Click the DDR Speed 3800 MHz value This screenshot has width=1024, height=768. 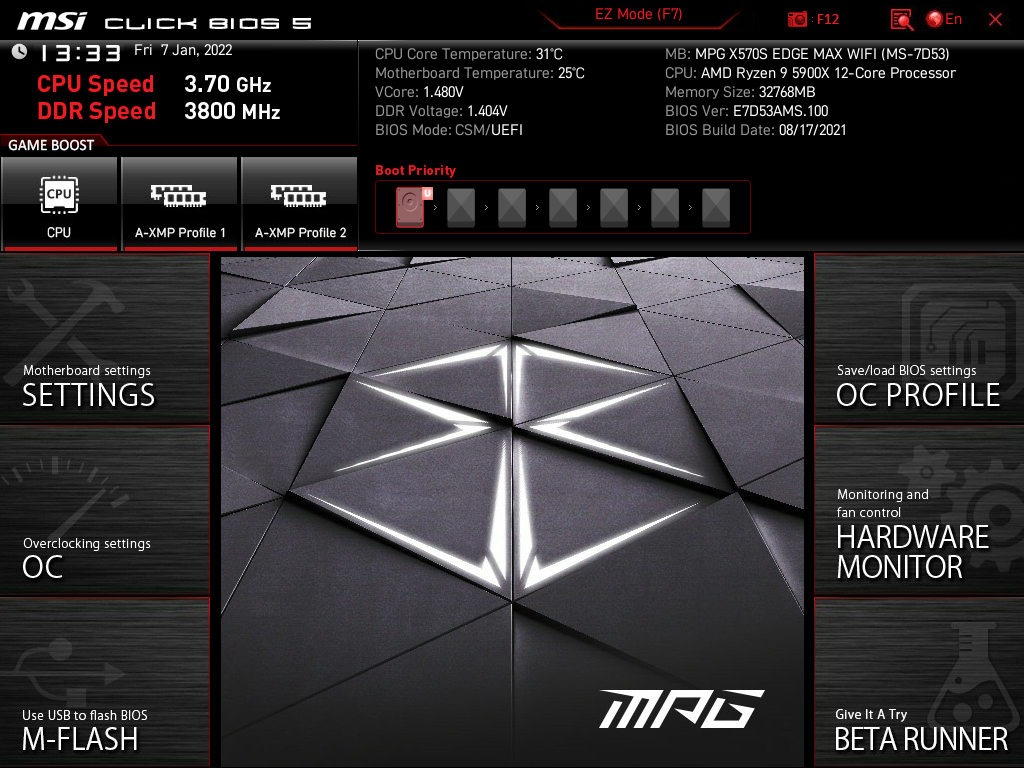pyautogui.click(x=232, y=111)
